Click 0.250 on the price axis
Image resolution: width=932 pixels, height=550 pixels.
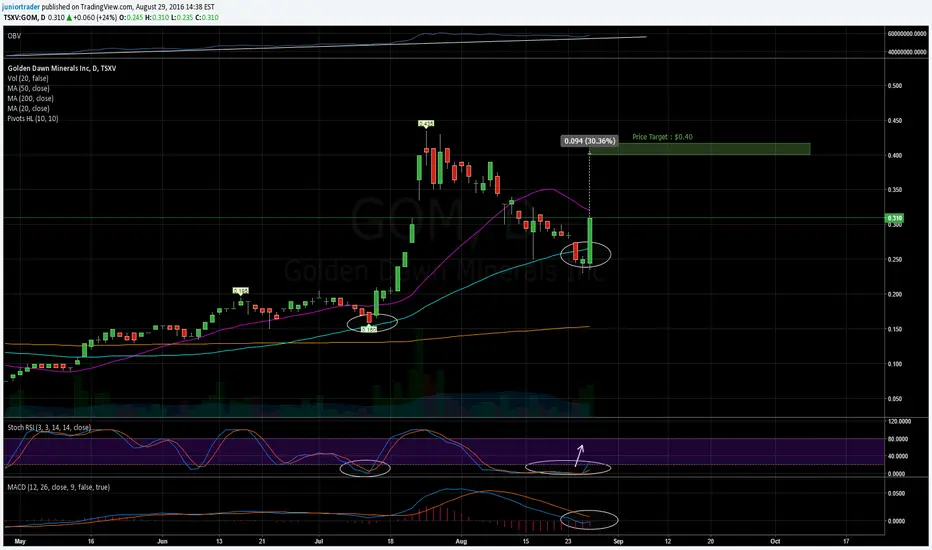895,260
